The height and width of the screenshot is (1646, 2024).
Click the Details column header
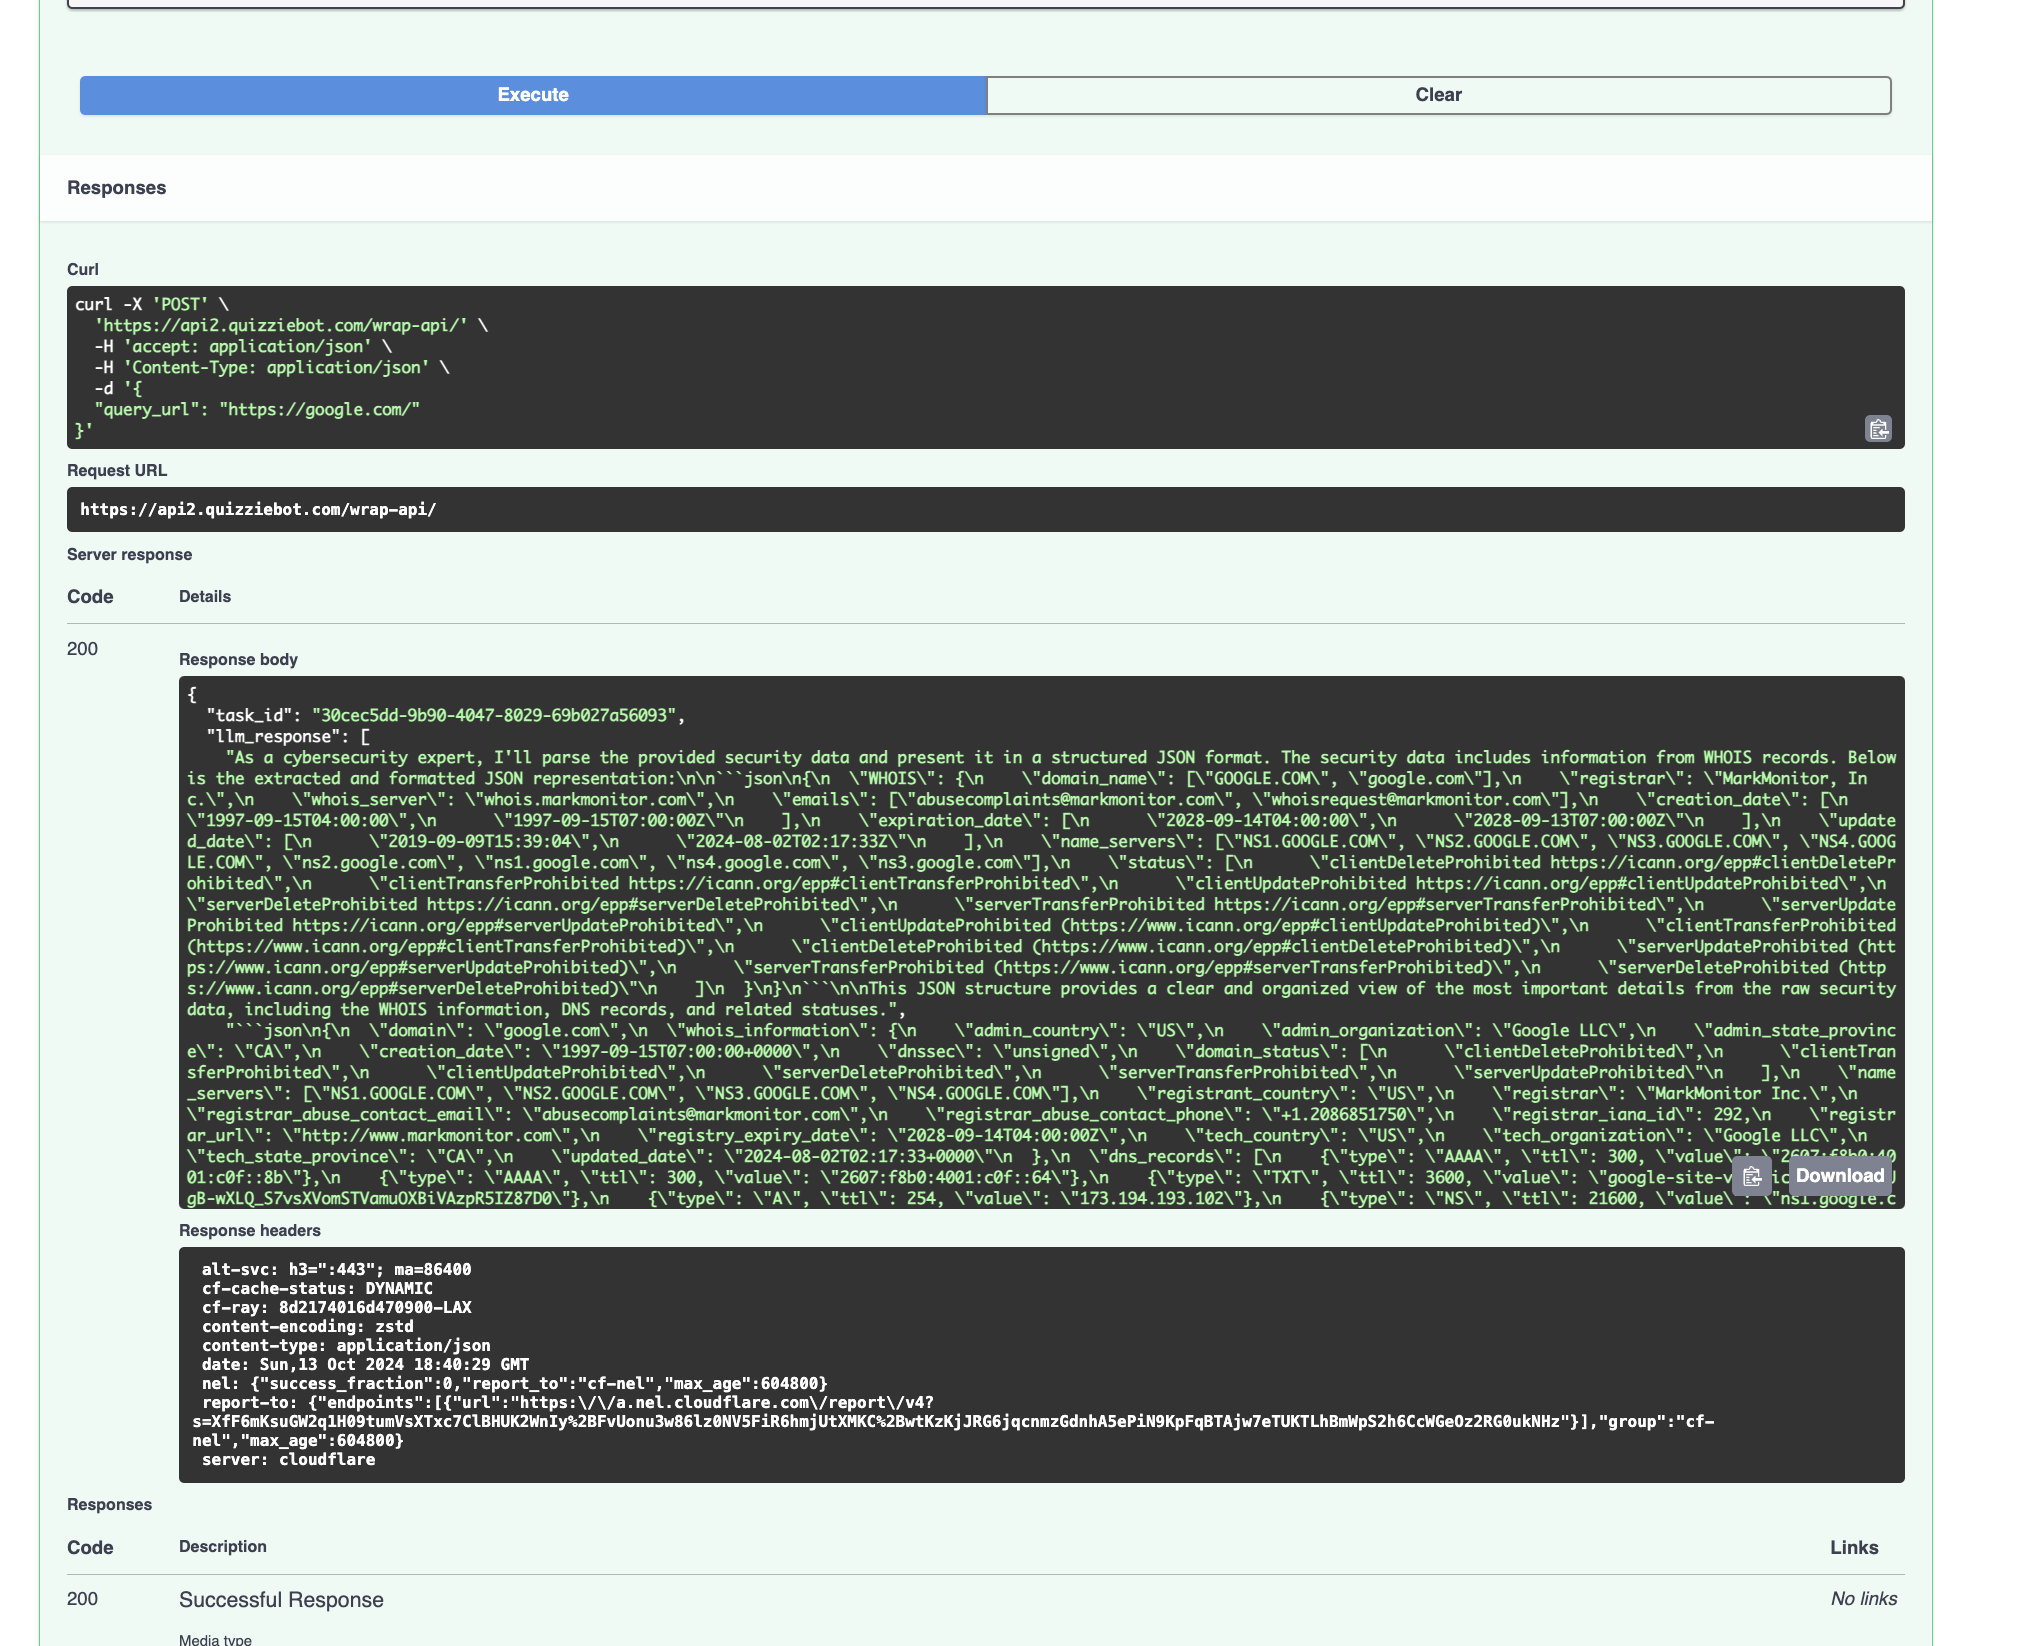coord(204,597)
